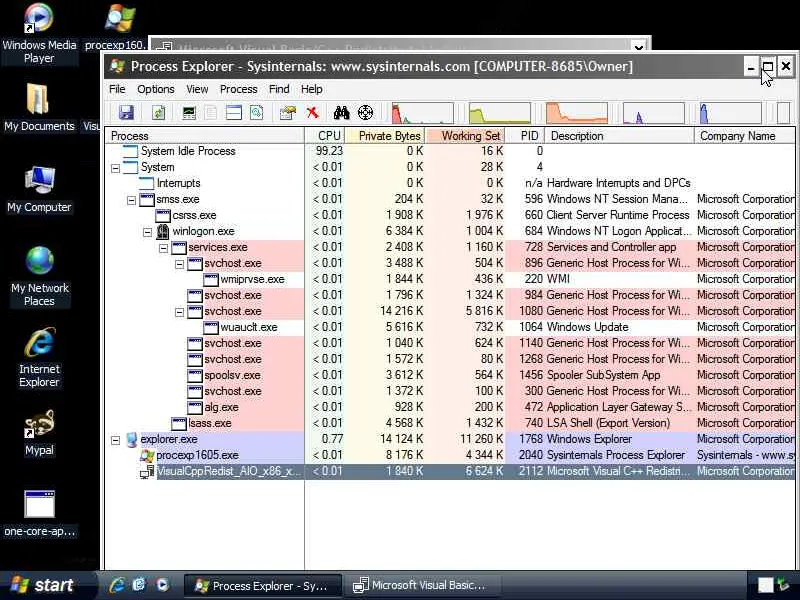800x600 pixels.
Task: Click the orange physical memory mini graph
Action: [577, 113]
